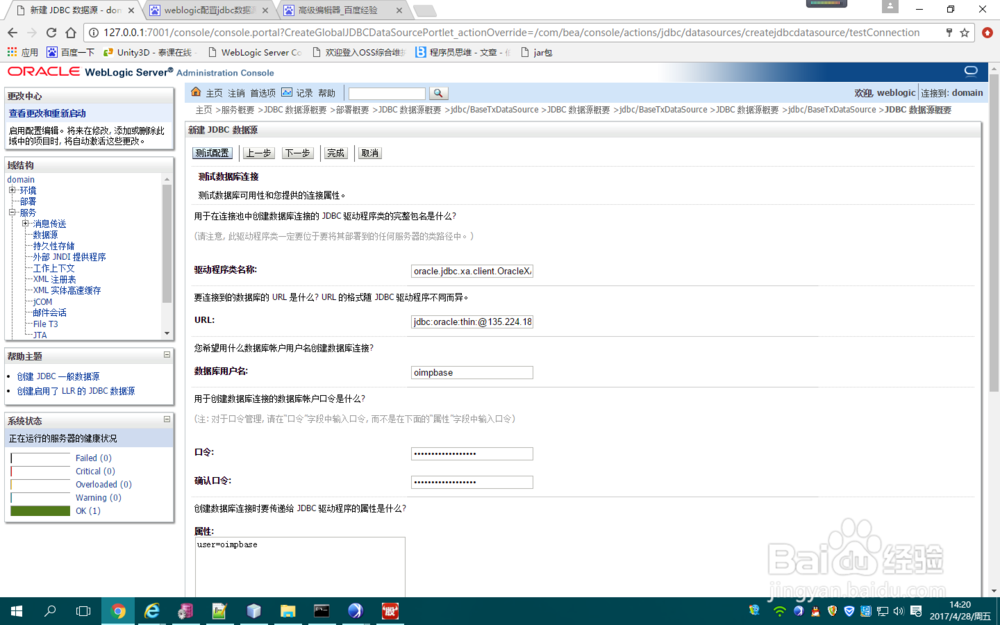Click the console search text box
Screen dimensions: 1000x625
387,93
